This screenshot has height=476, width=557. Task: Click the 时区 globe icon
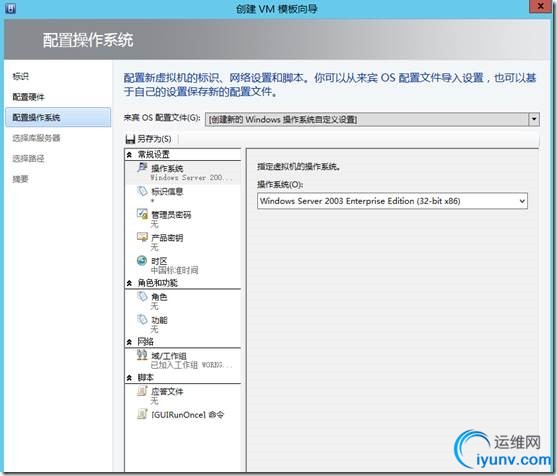coord(142,260)
